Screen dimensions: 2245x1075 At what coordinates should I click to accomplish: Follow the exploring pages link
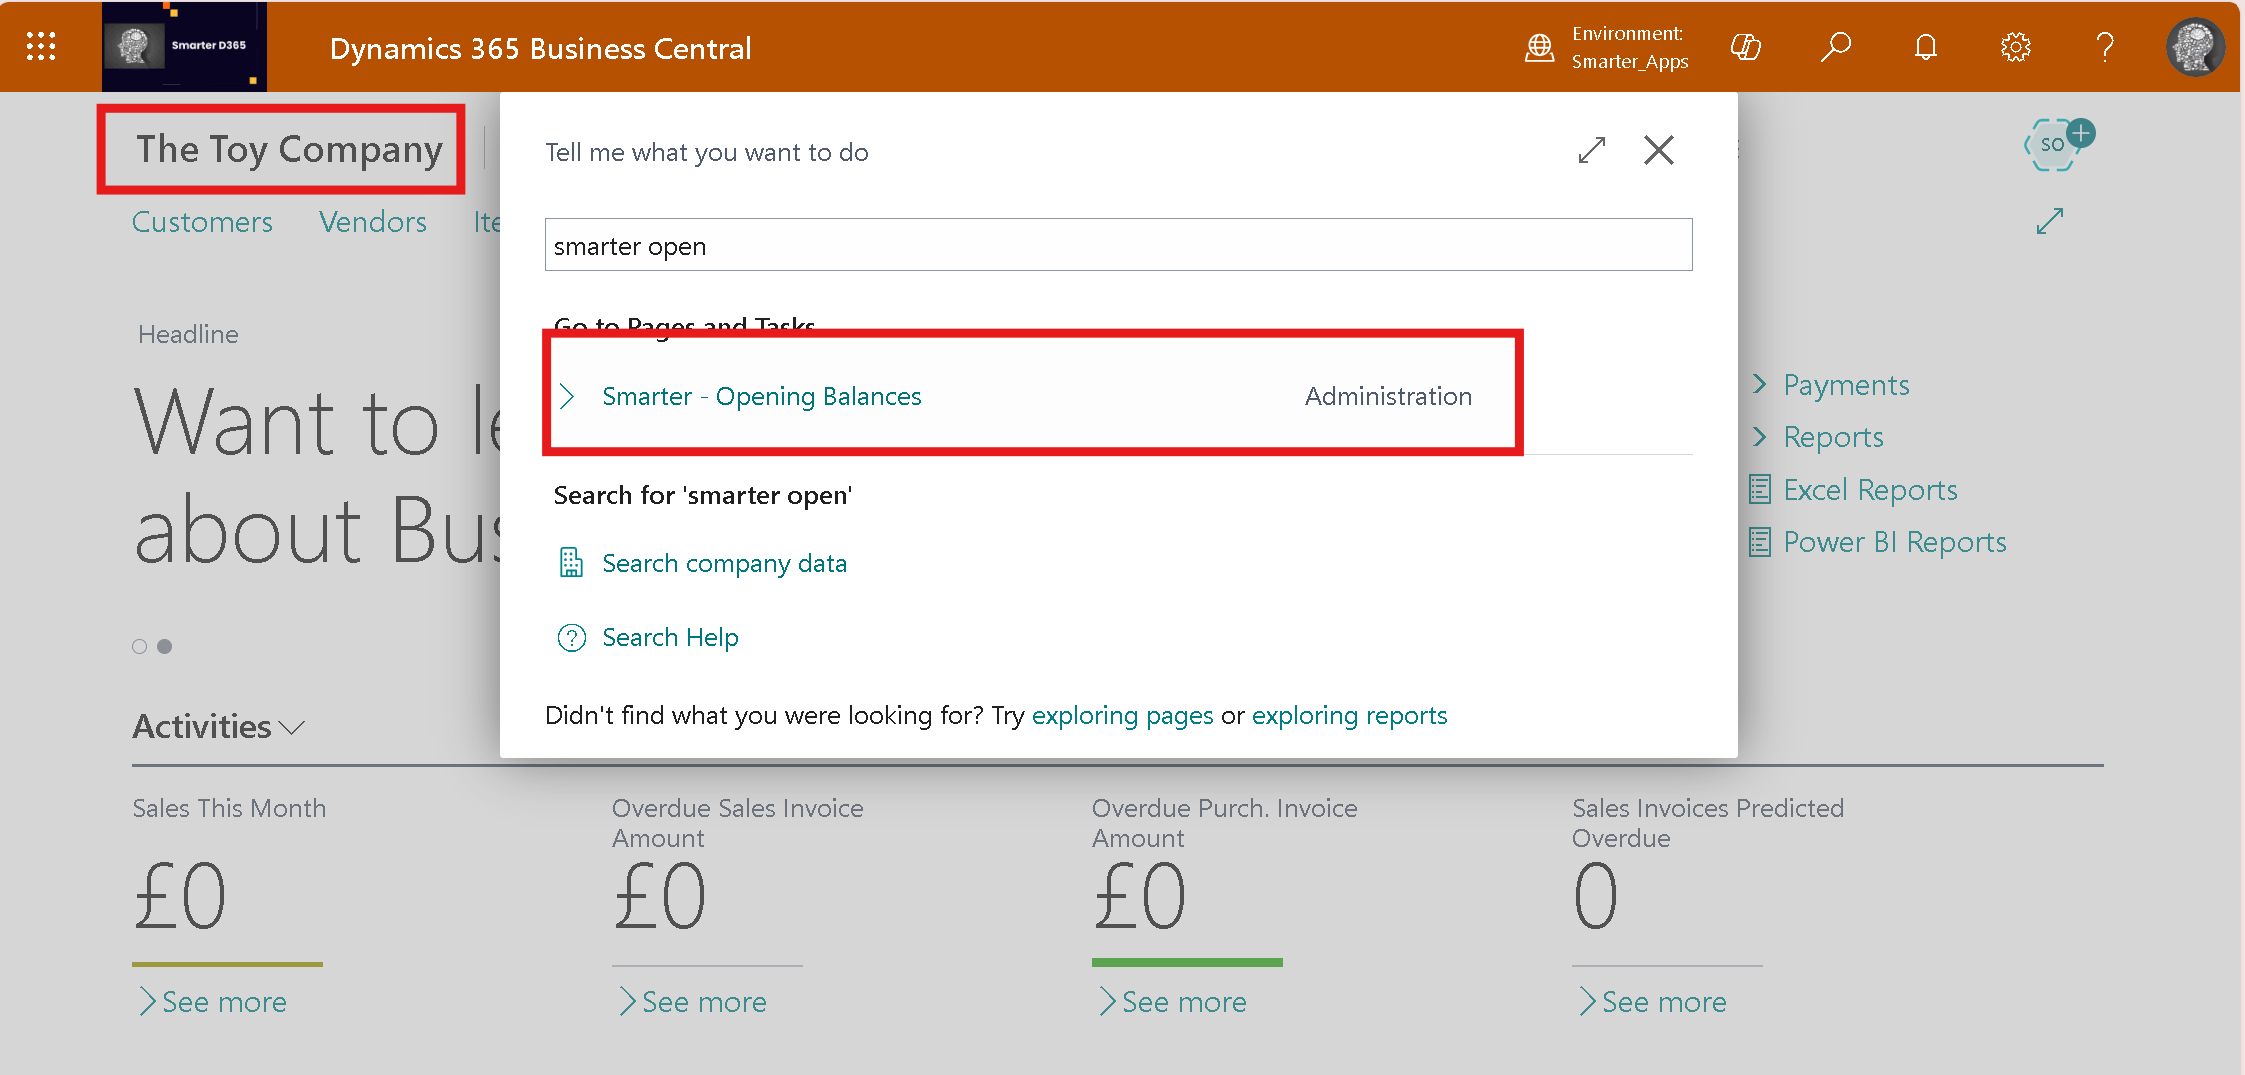click(x=1122, y=715)
